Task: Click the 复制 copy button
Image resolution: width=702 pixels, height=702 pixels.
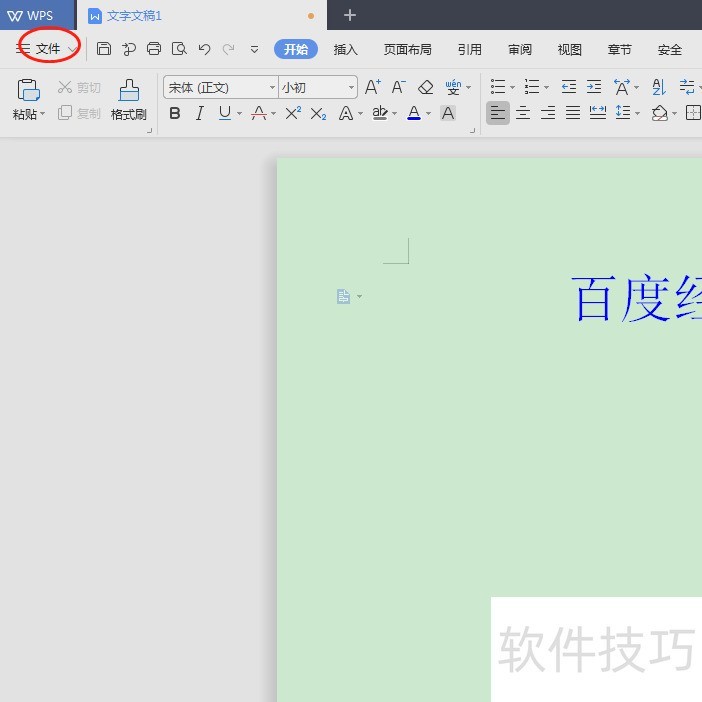Action: tap(79, 113)
